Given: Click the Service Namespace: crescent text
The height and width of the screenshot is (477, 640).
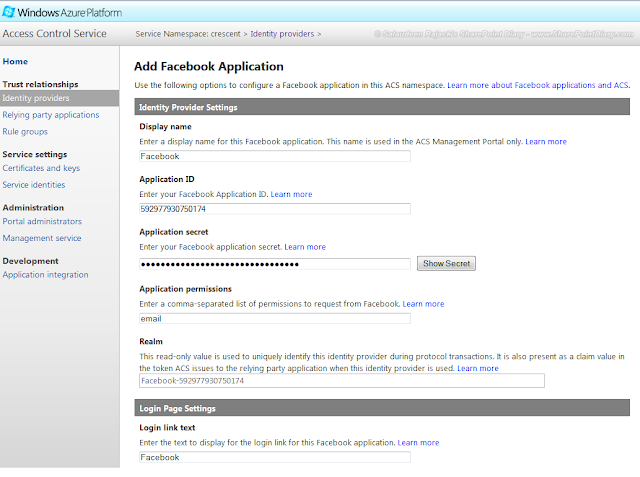Looking at the screenshot, I should (x=188, y=34).
